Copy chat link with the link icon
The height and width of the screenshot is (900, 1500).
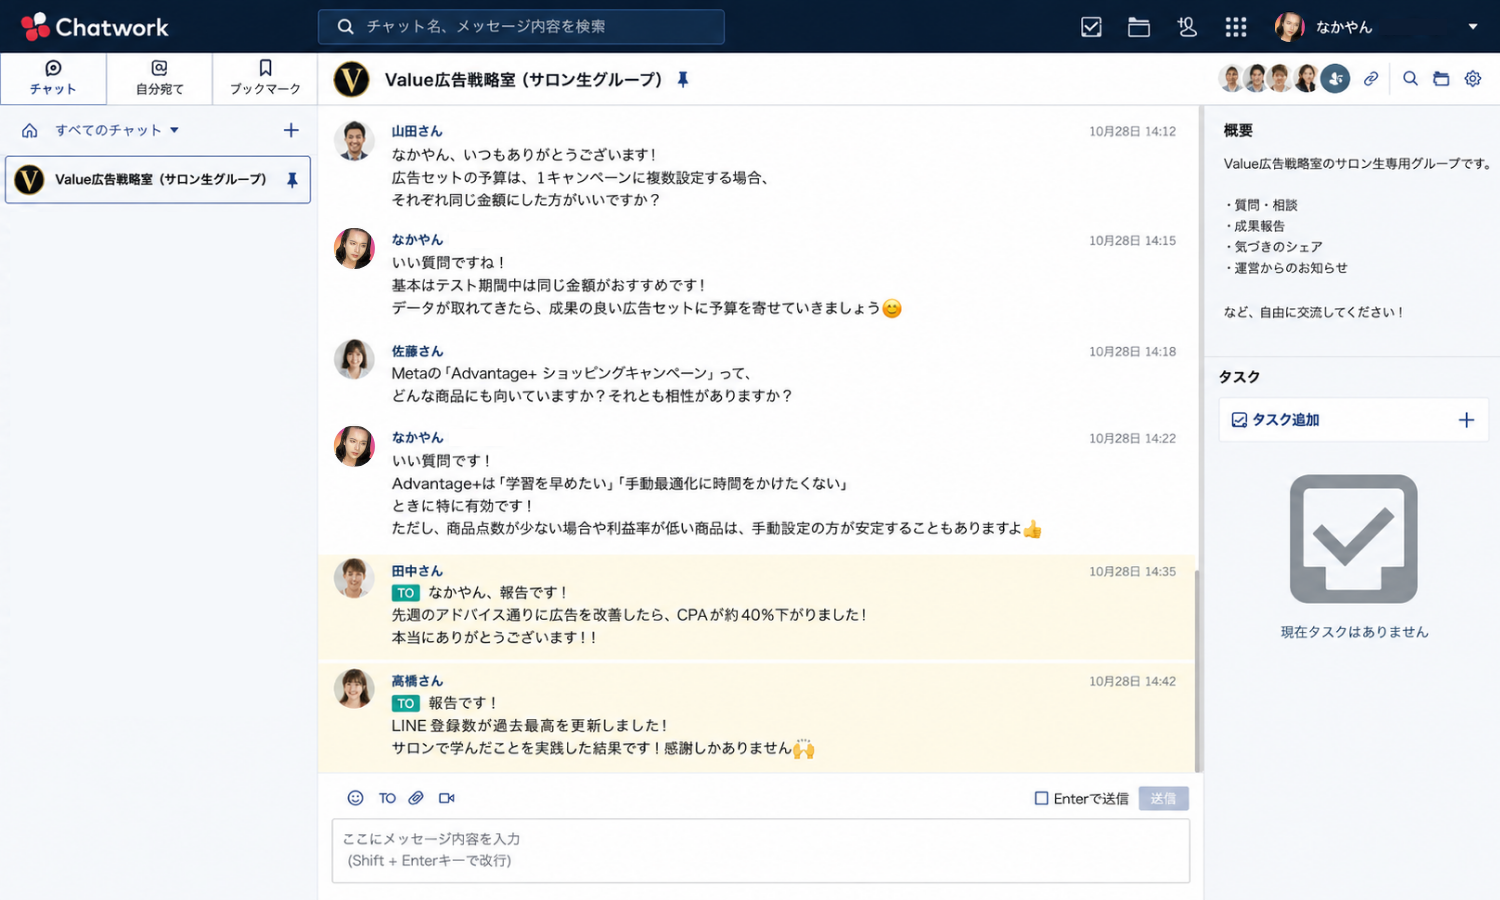(x=1371, y=79)
